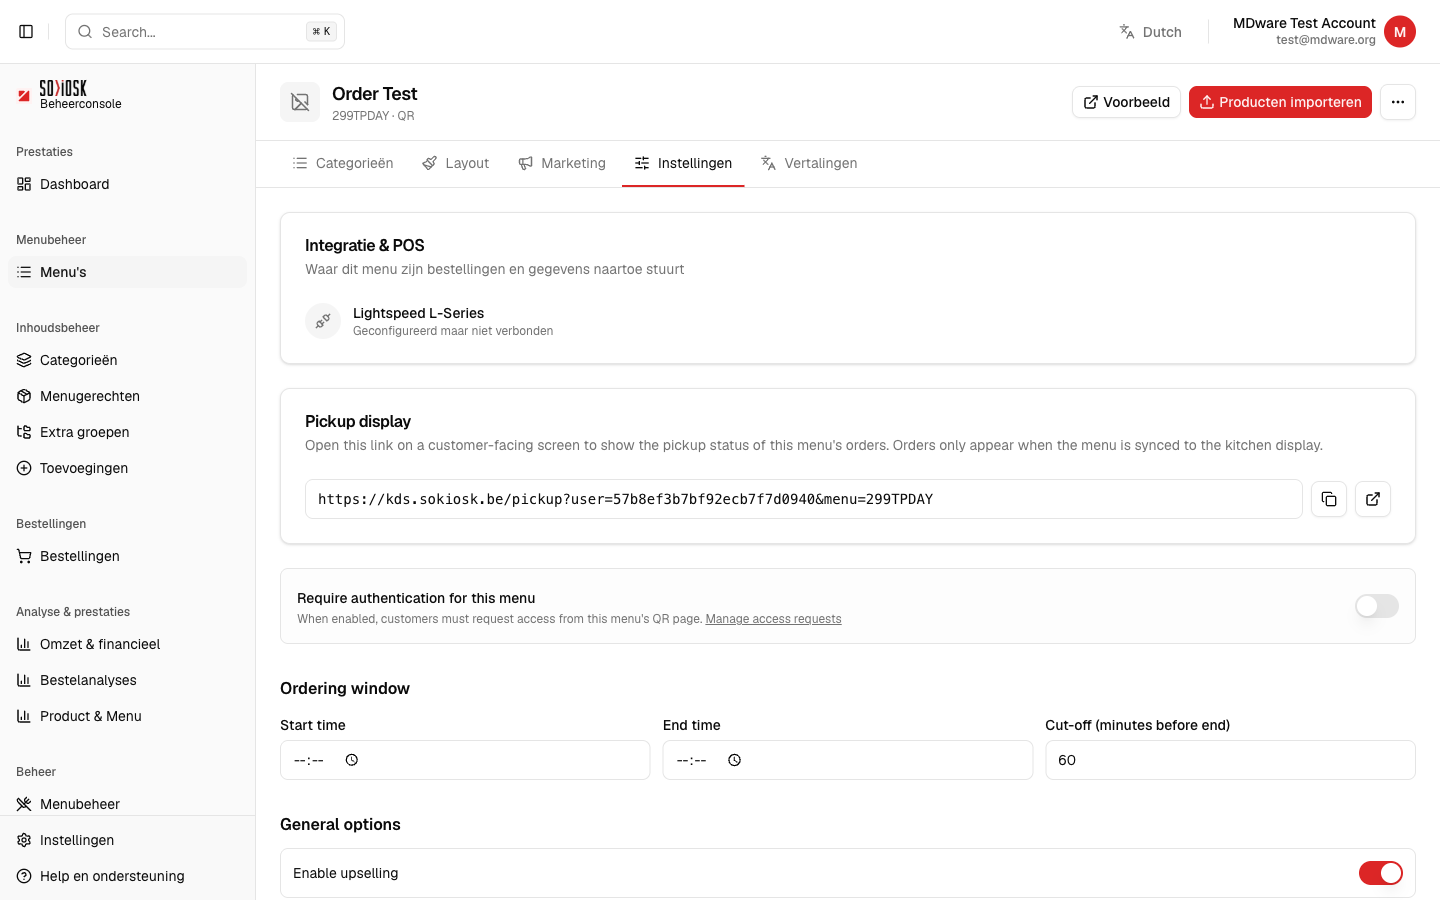Click the Dashboard grid icon
This screenshot has height=900, width=1440.
[x=24, y=184]
